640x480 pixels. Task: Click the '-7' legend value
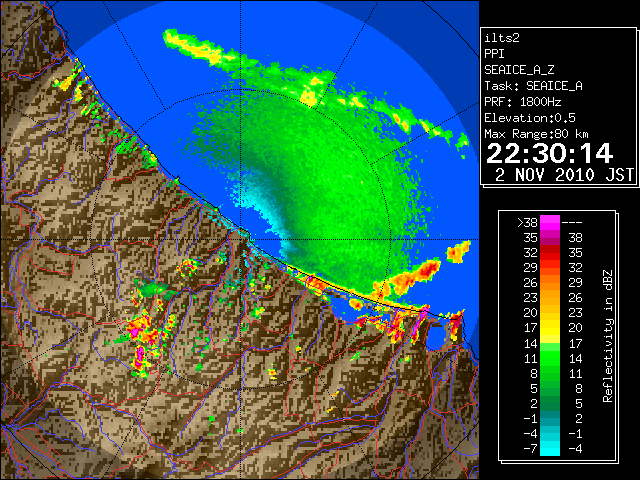pyautogui.click(x=530, y=449)
